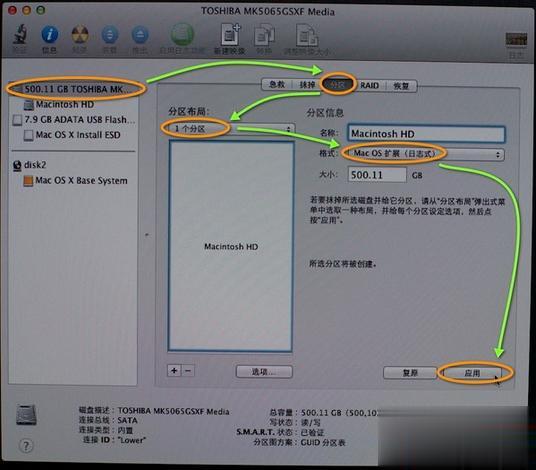Click the green Enable Journaling icon
The image size is (536, 470).
(x=182, y=34)
